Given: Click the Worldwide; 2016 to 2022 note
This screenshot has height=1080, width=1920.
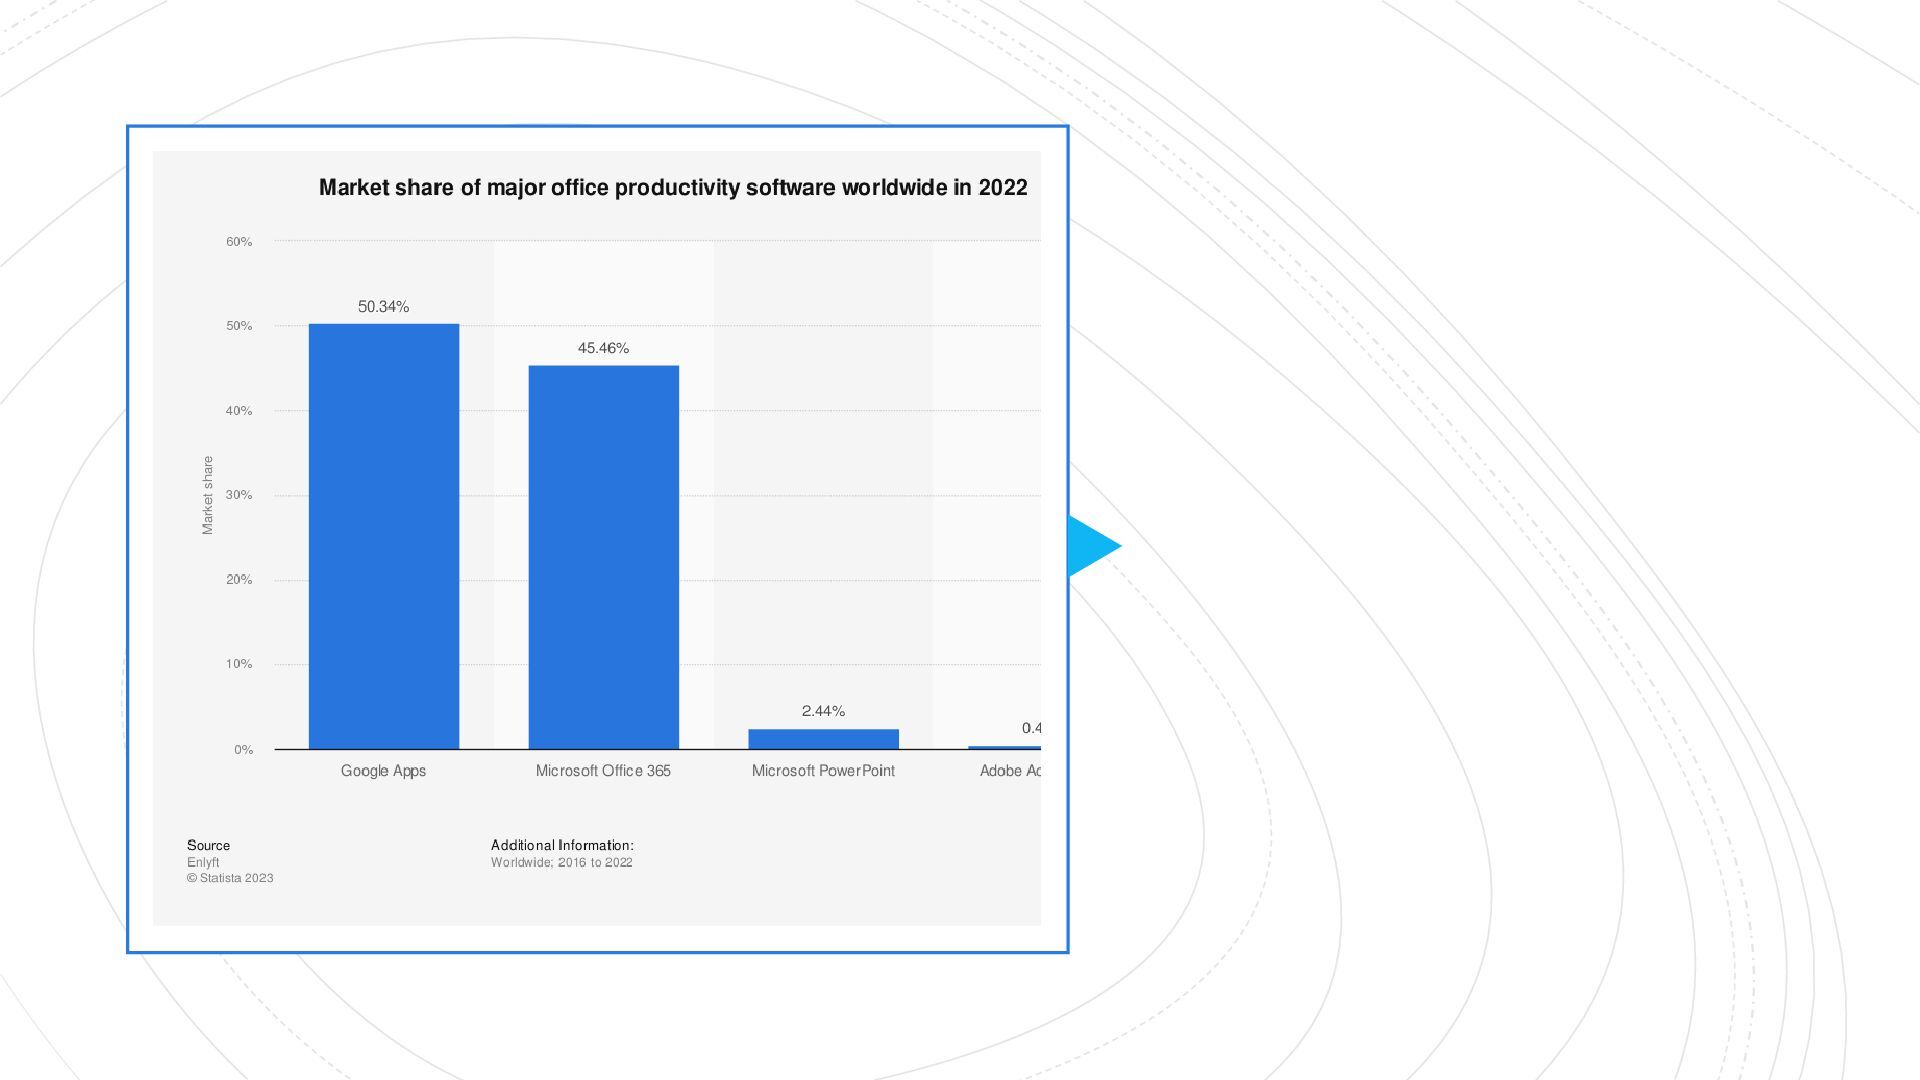Looking at the screenshot, I should point(562,862).
